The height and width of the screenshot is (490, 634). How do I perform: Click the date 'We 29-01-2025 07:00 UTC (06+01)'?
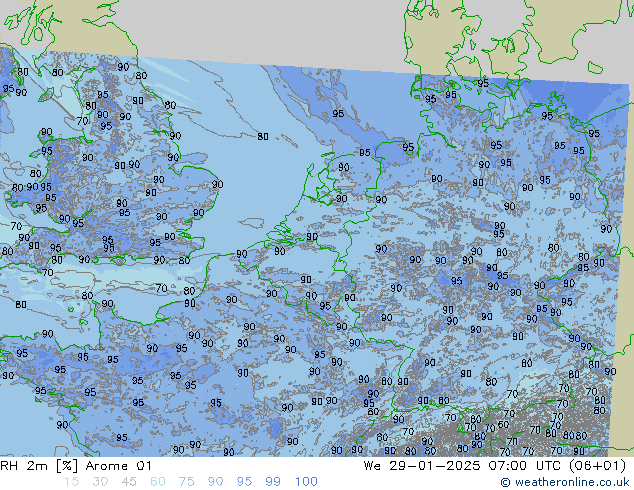(495, 466)
